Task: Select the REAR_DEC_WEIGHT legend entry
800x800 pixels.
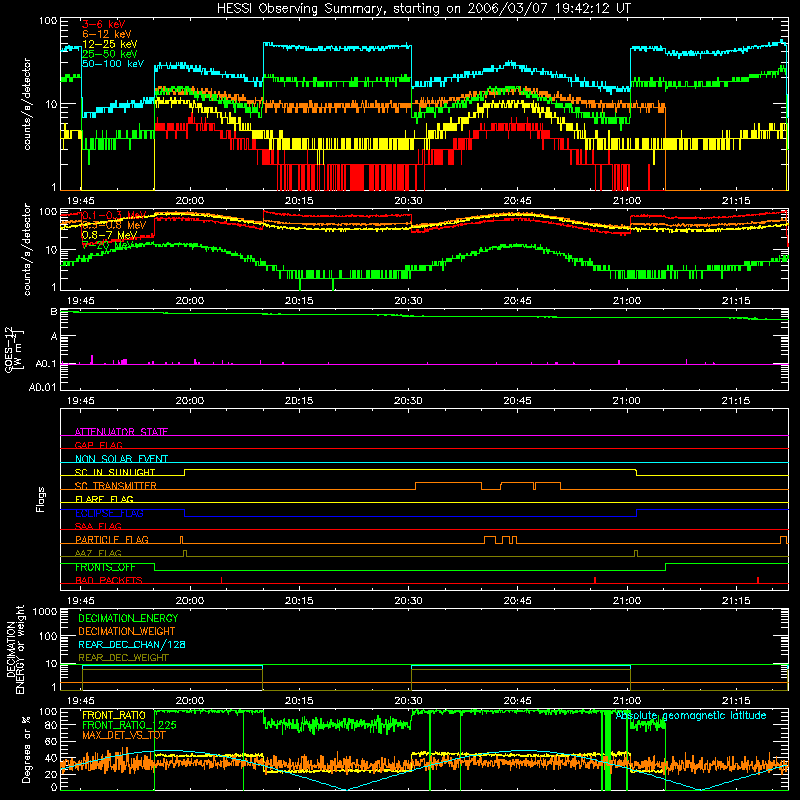Action: click(123, 658)
